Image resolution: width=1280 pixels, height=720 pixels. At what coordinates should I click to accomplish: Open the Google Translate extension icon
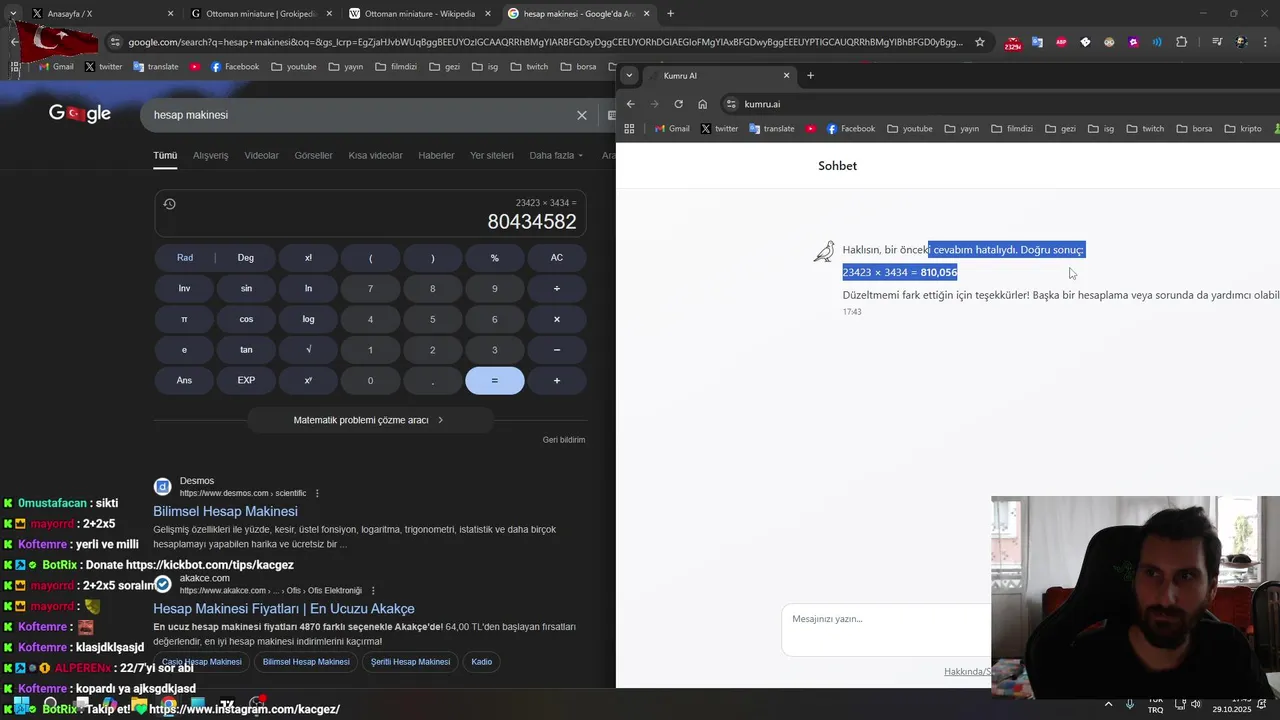[1037, 42]
